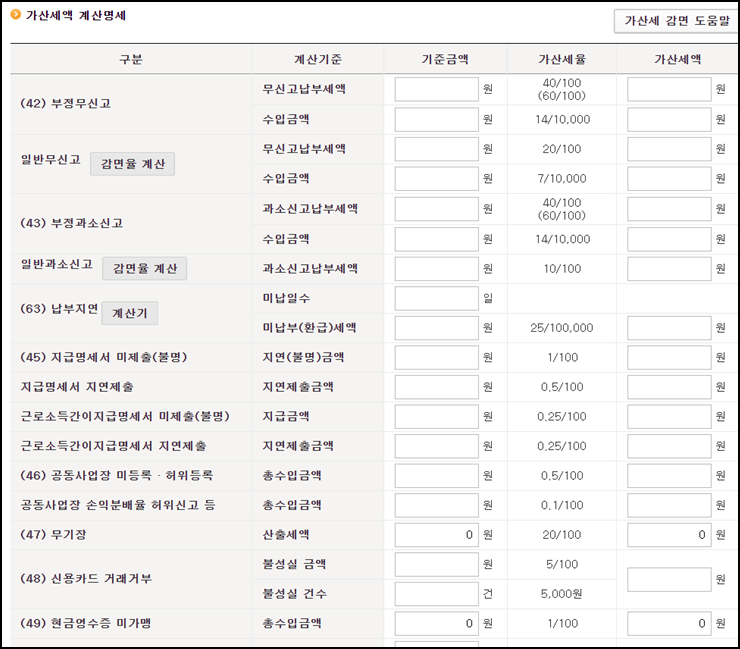Click the 가산세율 column header
Screen dimensions: 740x649
[562, 59]
